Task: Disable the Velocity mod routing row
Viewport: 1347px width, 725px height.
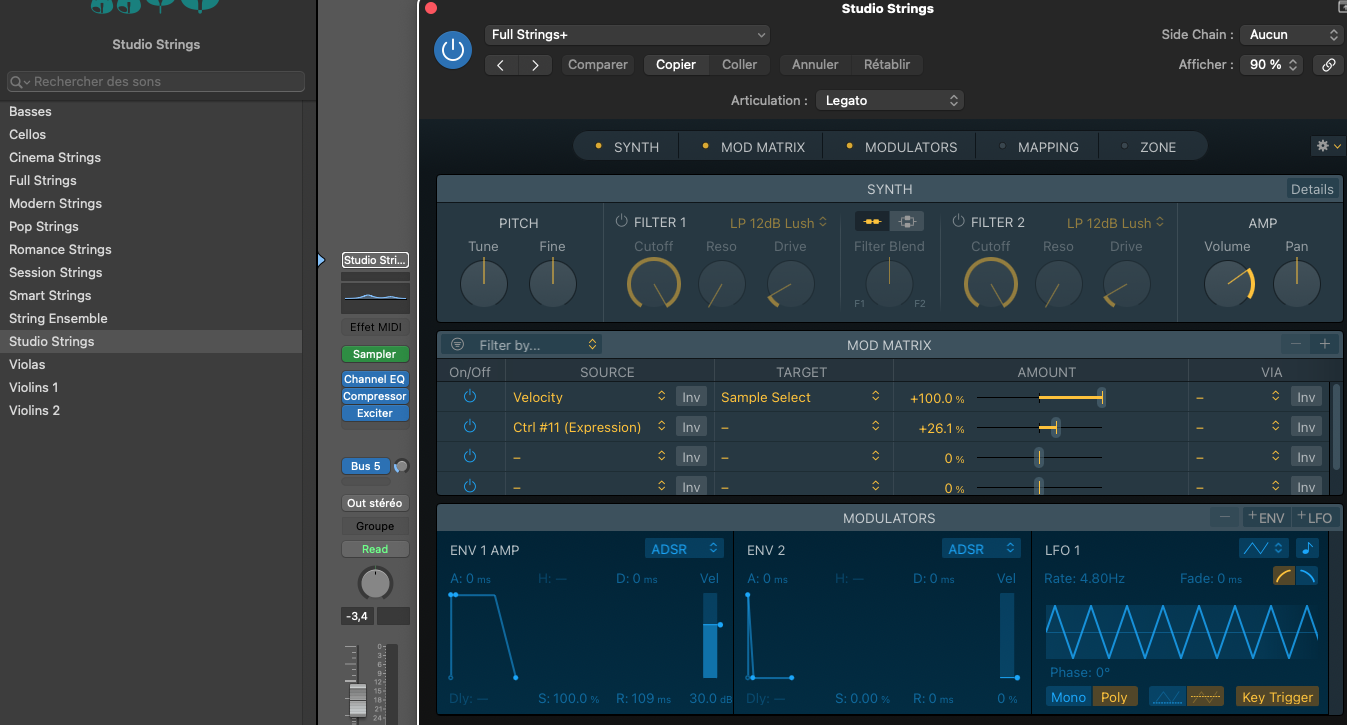Action: tap(470, 397)
